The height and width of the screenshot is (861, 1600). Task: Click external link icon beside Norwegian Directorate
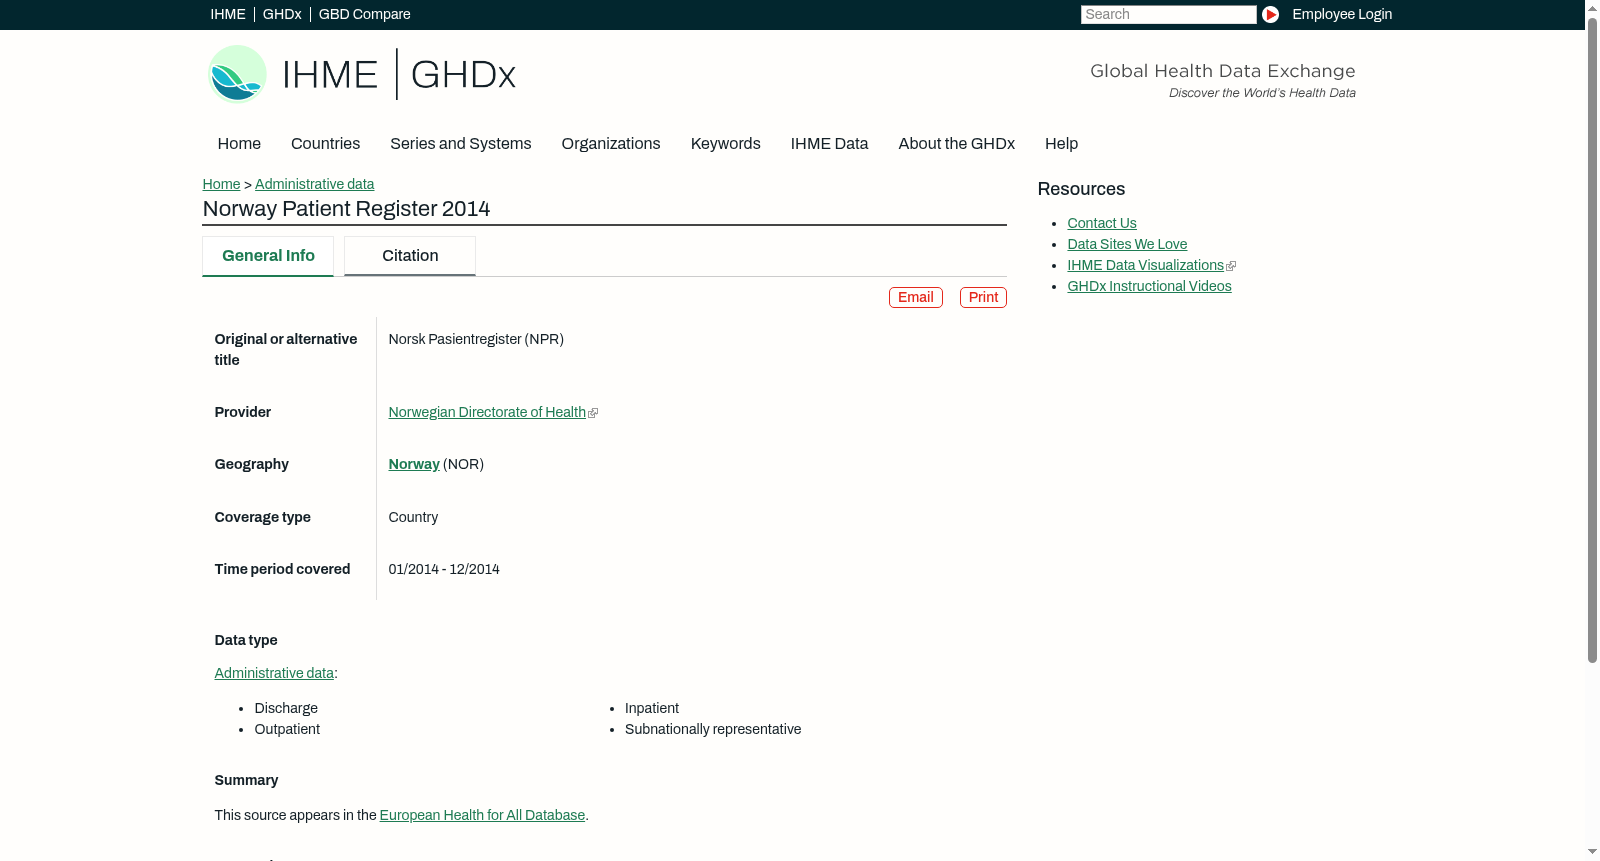coord(593,413)
